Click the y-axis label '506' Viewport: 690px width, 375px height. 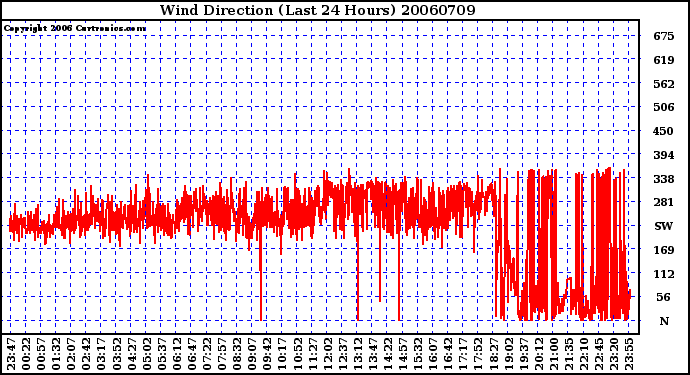[664, 107]
